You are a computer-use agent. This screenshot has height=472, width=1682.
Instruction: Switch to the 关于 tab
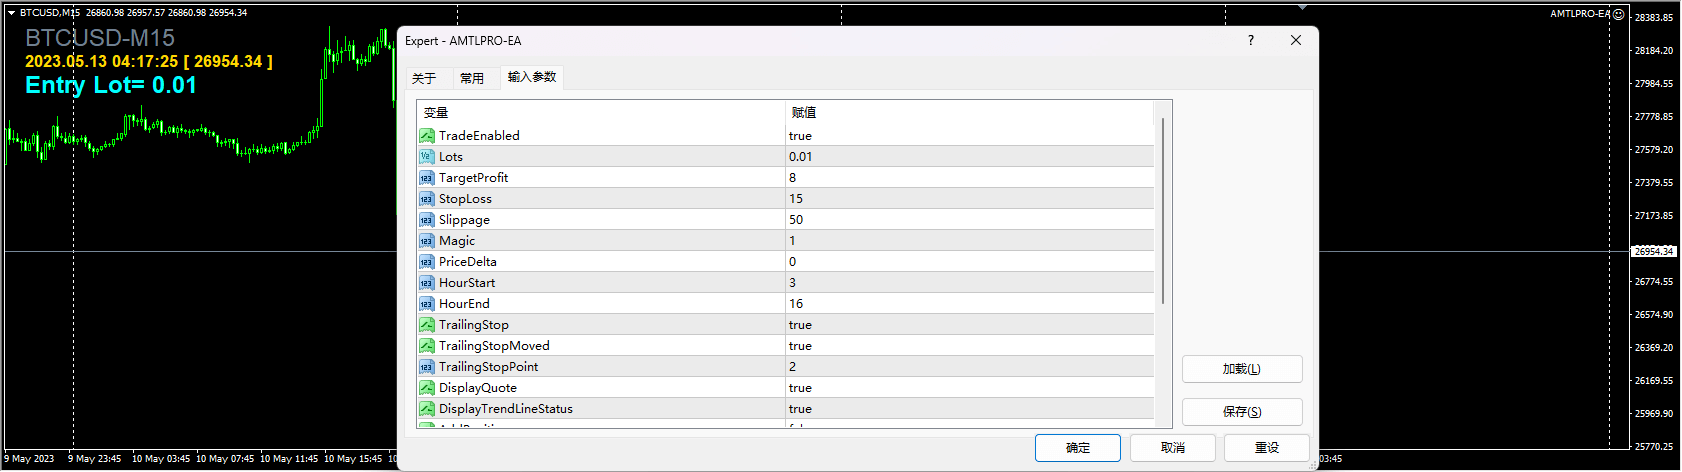(424, 78)
